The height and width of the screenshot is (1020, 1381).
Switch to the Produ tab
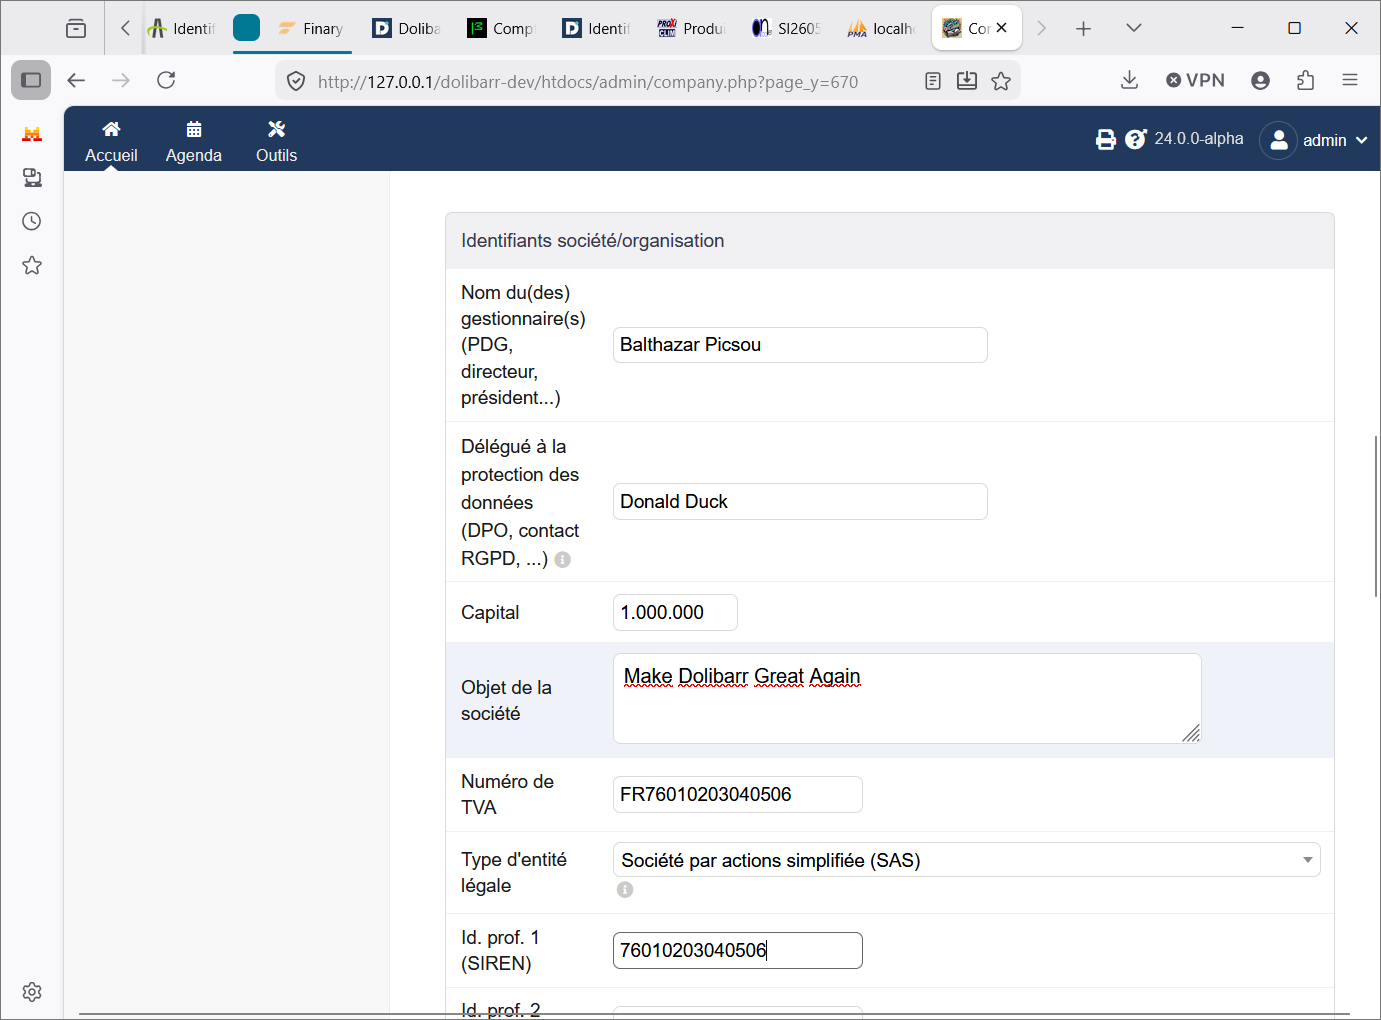click(x=691, y=28)
